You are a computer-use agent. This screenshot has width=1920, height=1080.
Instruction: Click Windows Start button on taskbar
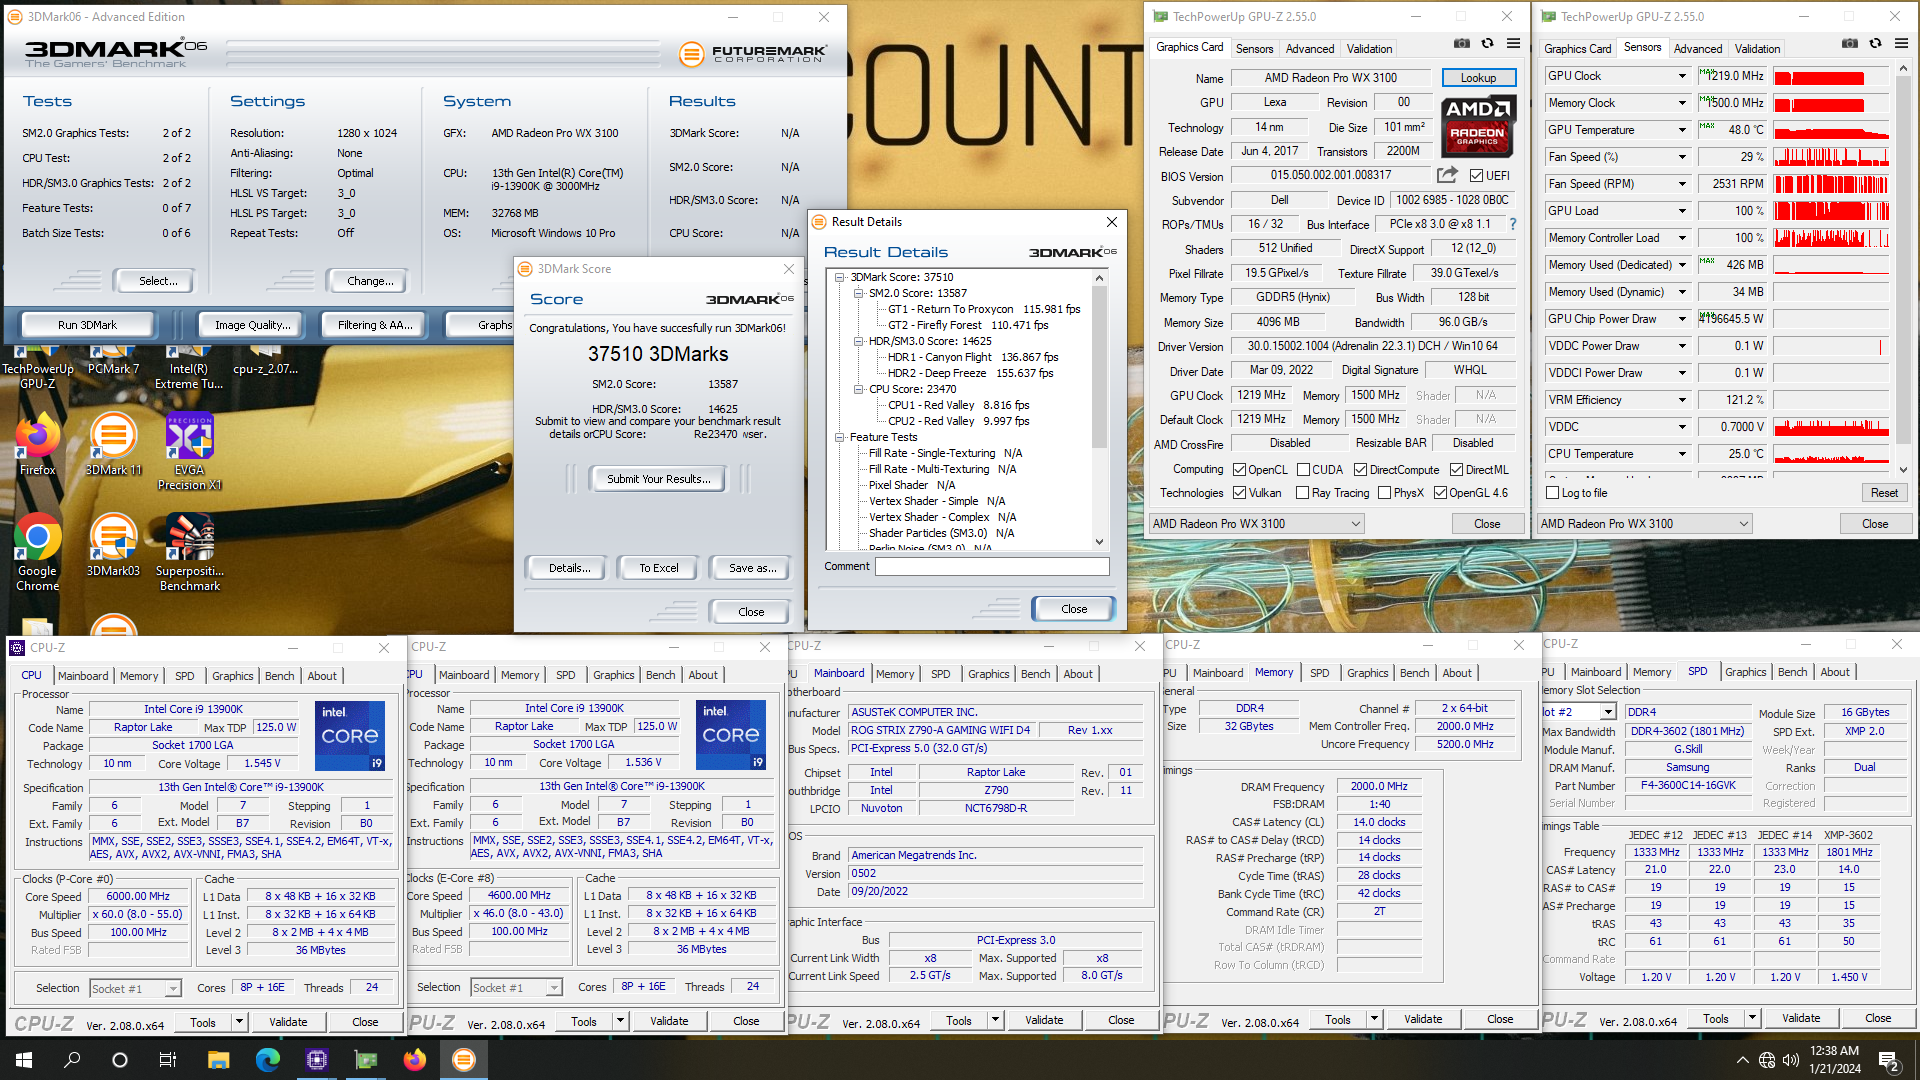[24, 1060]
